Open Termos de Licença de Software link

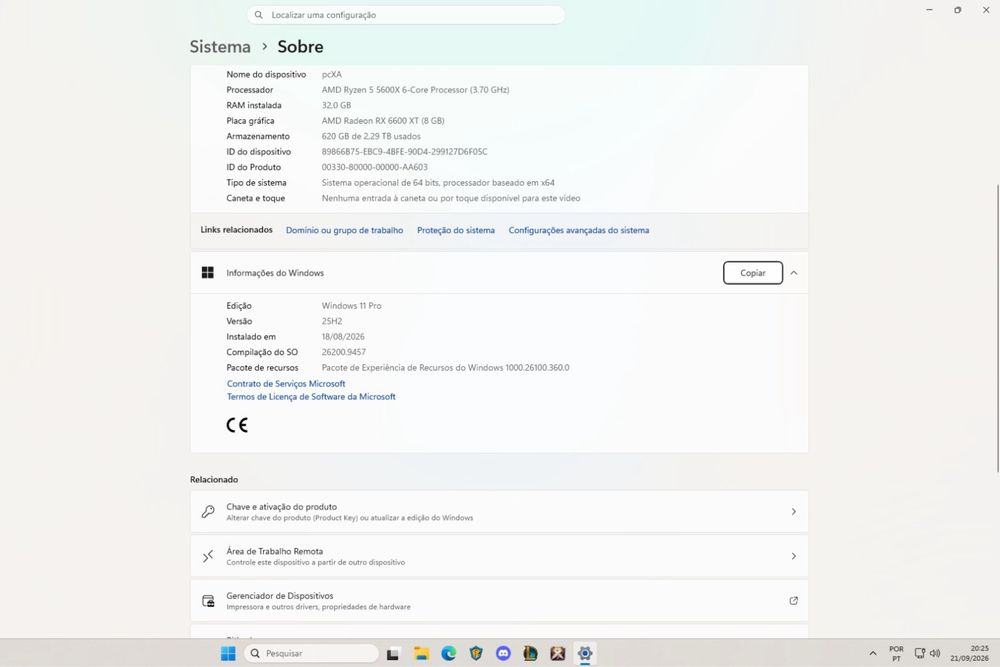311,397
